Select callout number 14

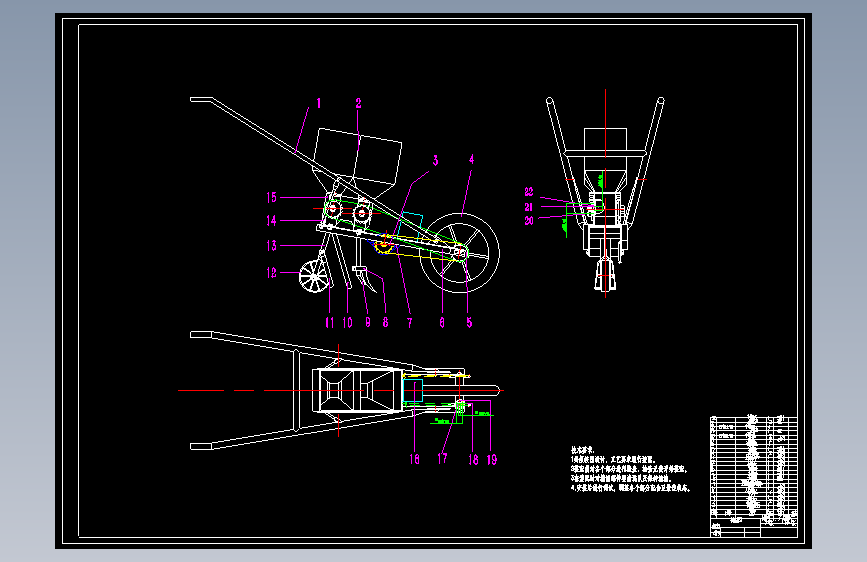coord(271,221)
